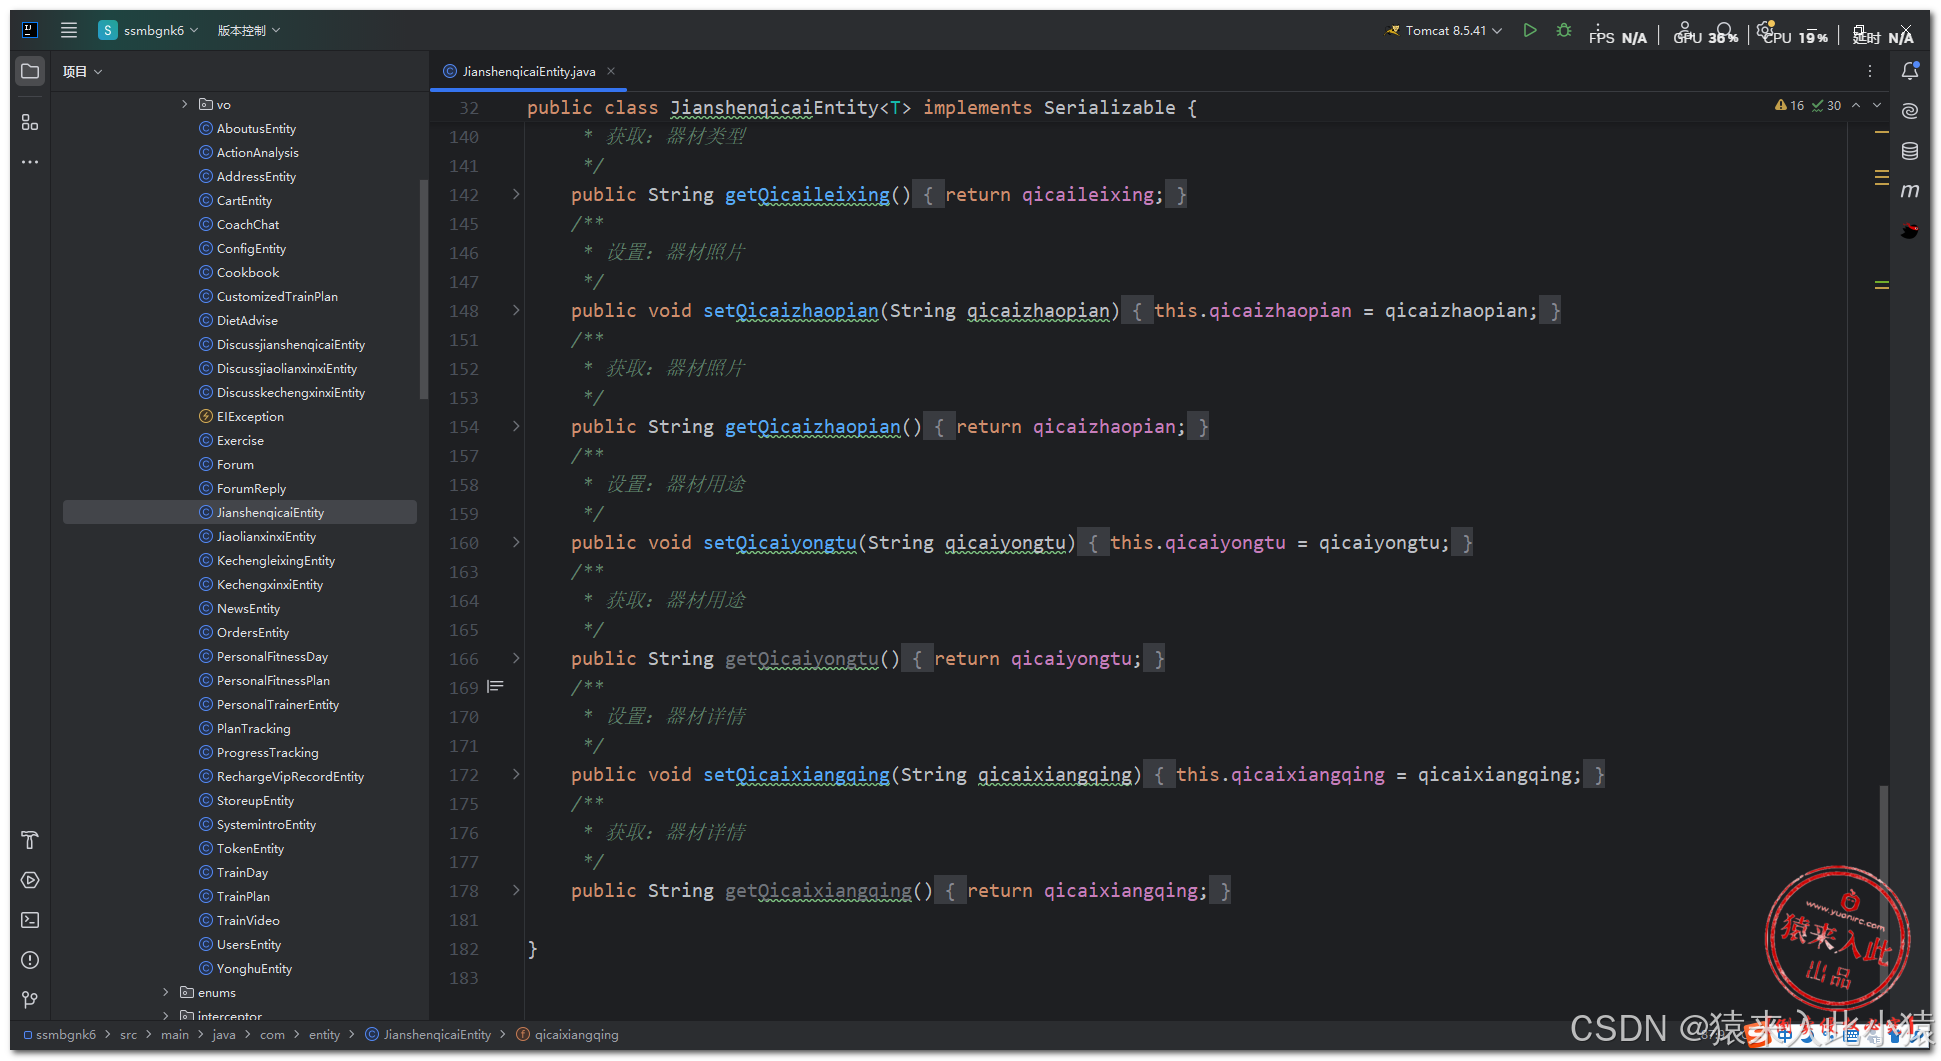Open the Problems tool window

tap(30, 960)
